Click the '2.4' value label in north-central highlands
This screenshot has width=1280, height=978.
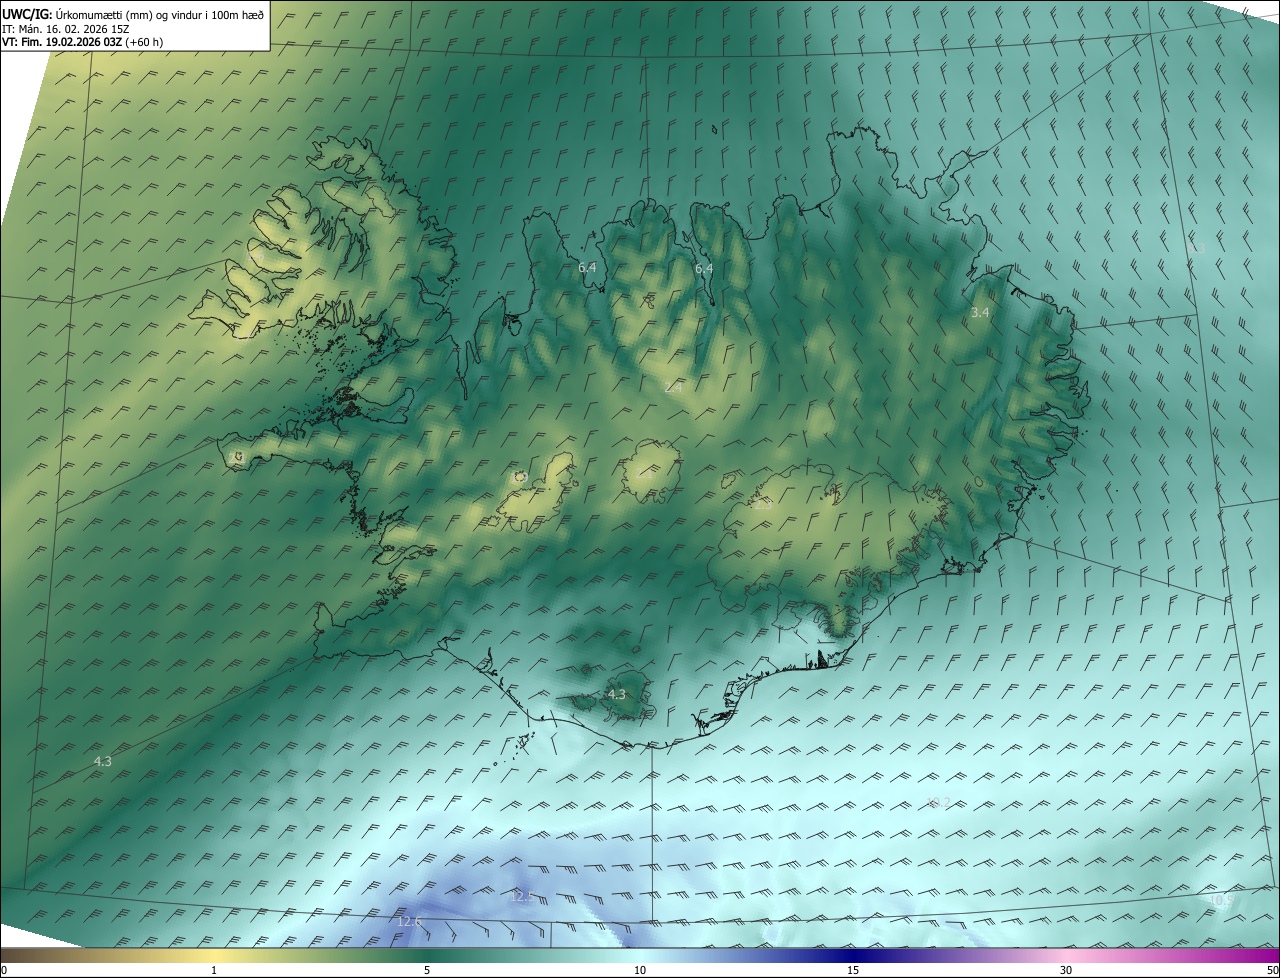[674, 388]
